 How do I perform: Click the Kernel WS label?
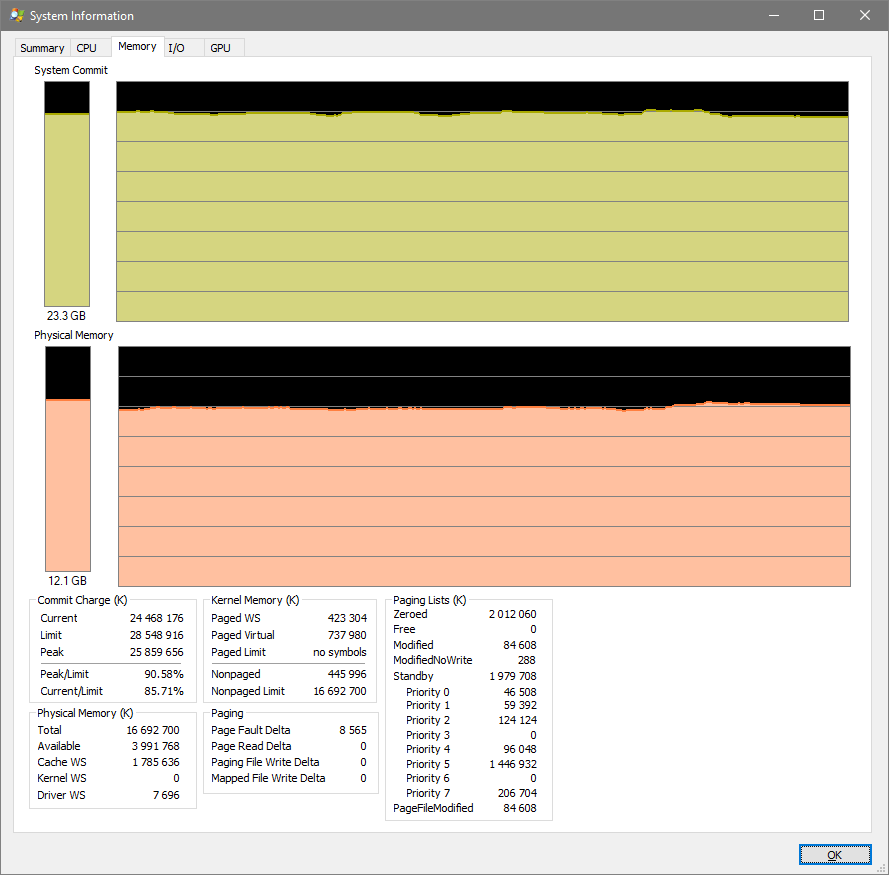(x=62, y=778)
